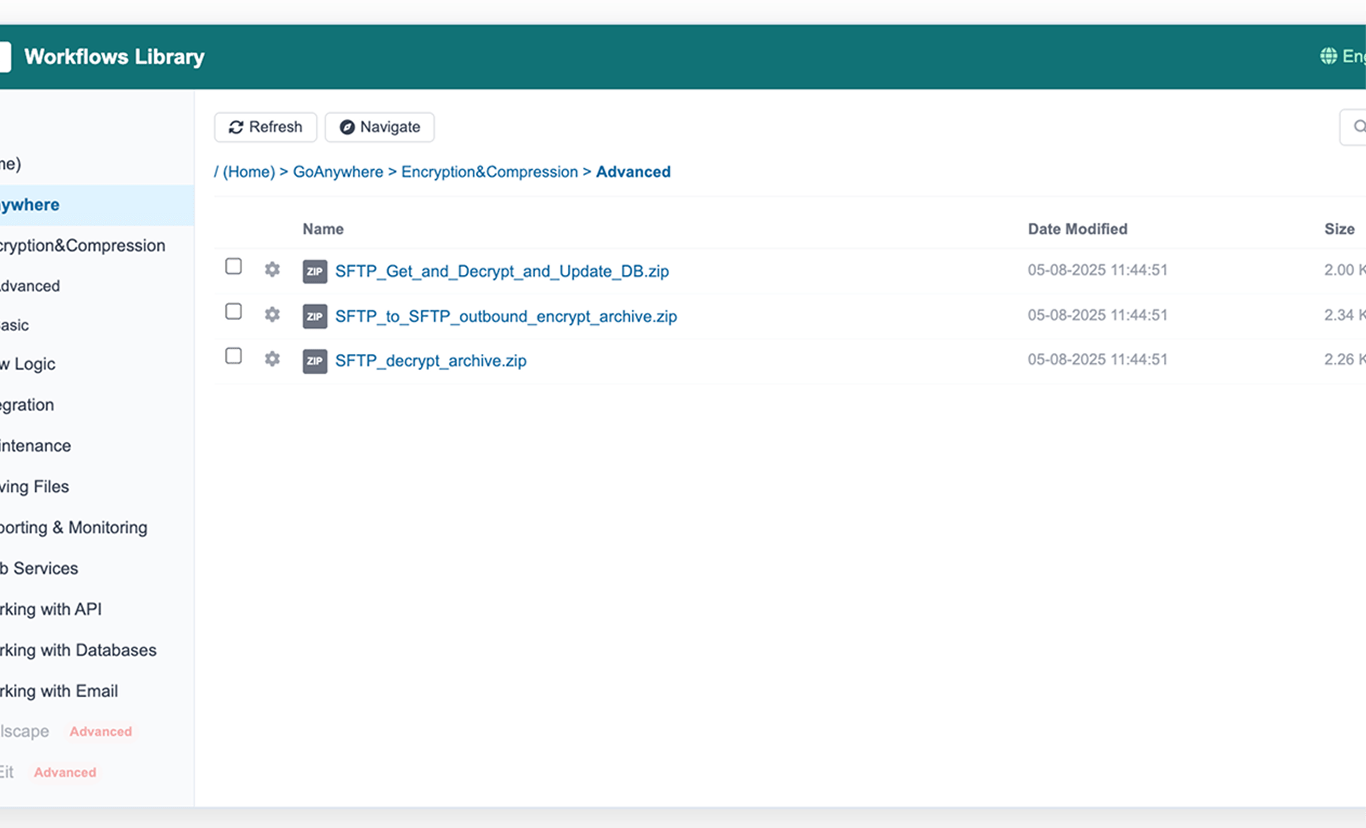Viewport: 1366px width, 828px height.
Task: Tick the checkbox for SFTP_Get_and_Decrypt_and_Update_DB.zip
Action: [x=233, y=266]
